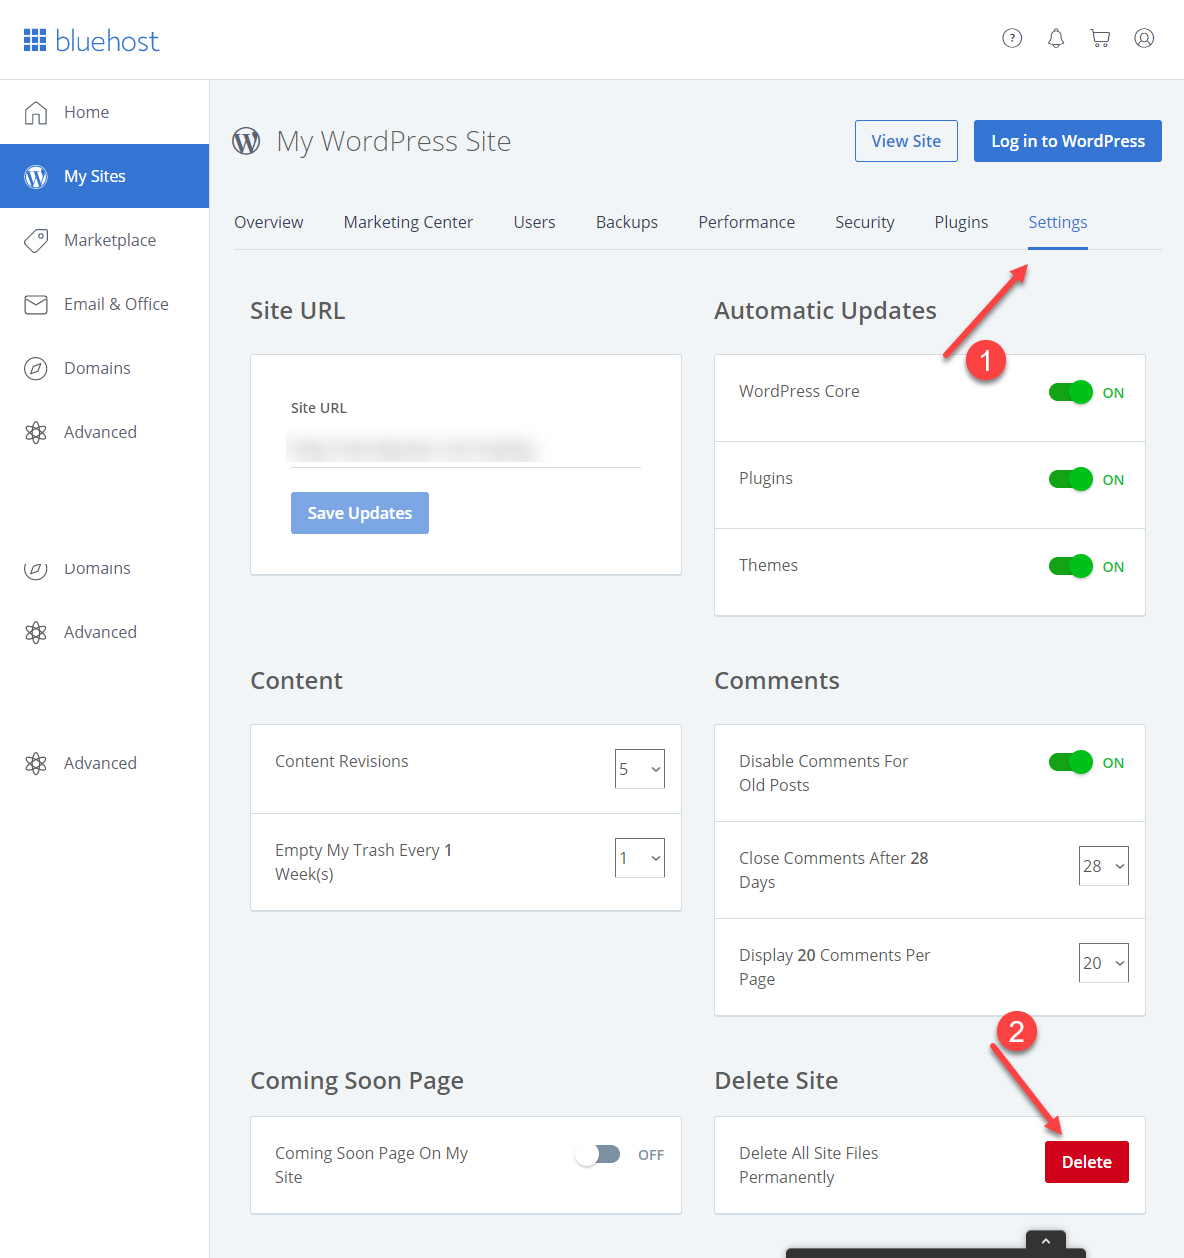Click Delete All Site Files Permanently text
This screenshot has height=1258, width=1184.
pos(809,1165)
